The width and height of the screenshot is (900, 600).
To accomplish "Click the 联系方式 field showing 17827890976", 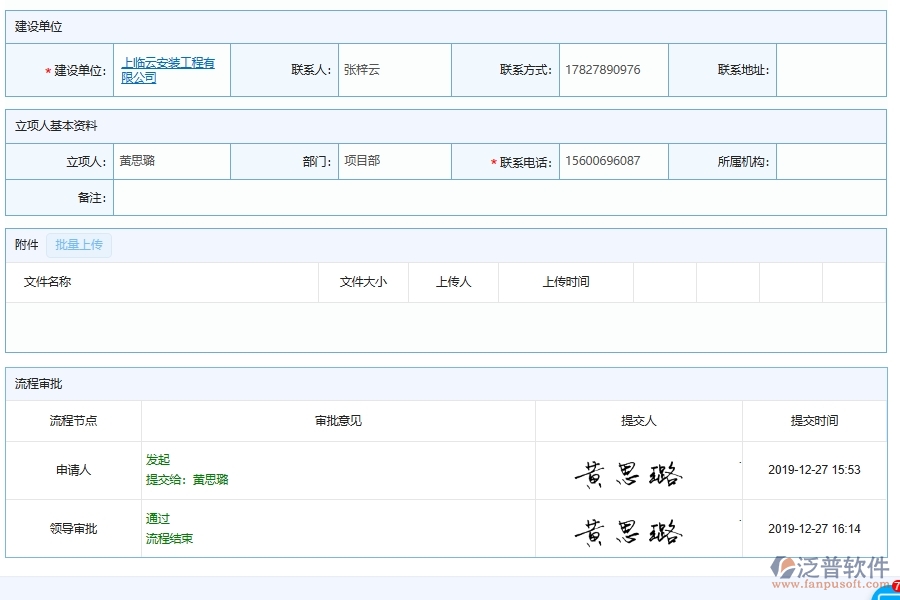I will [611, 69].
